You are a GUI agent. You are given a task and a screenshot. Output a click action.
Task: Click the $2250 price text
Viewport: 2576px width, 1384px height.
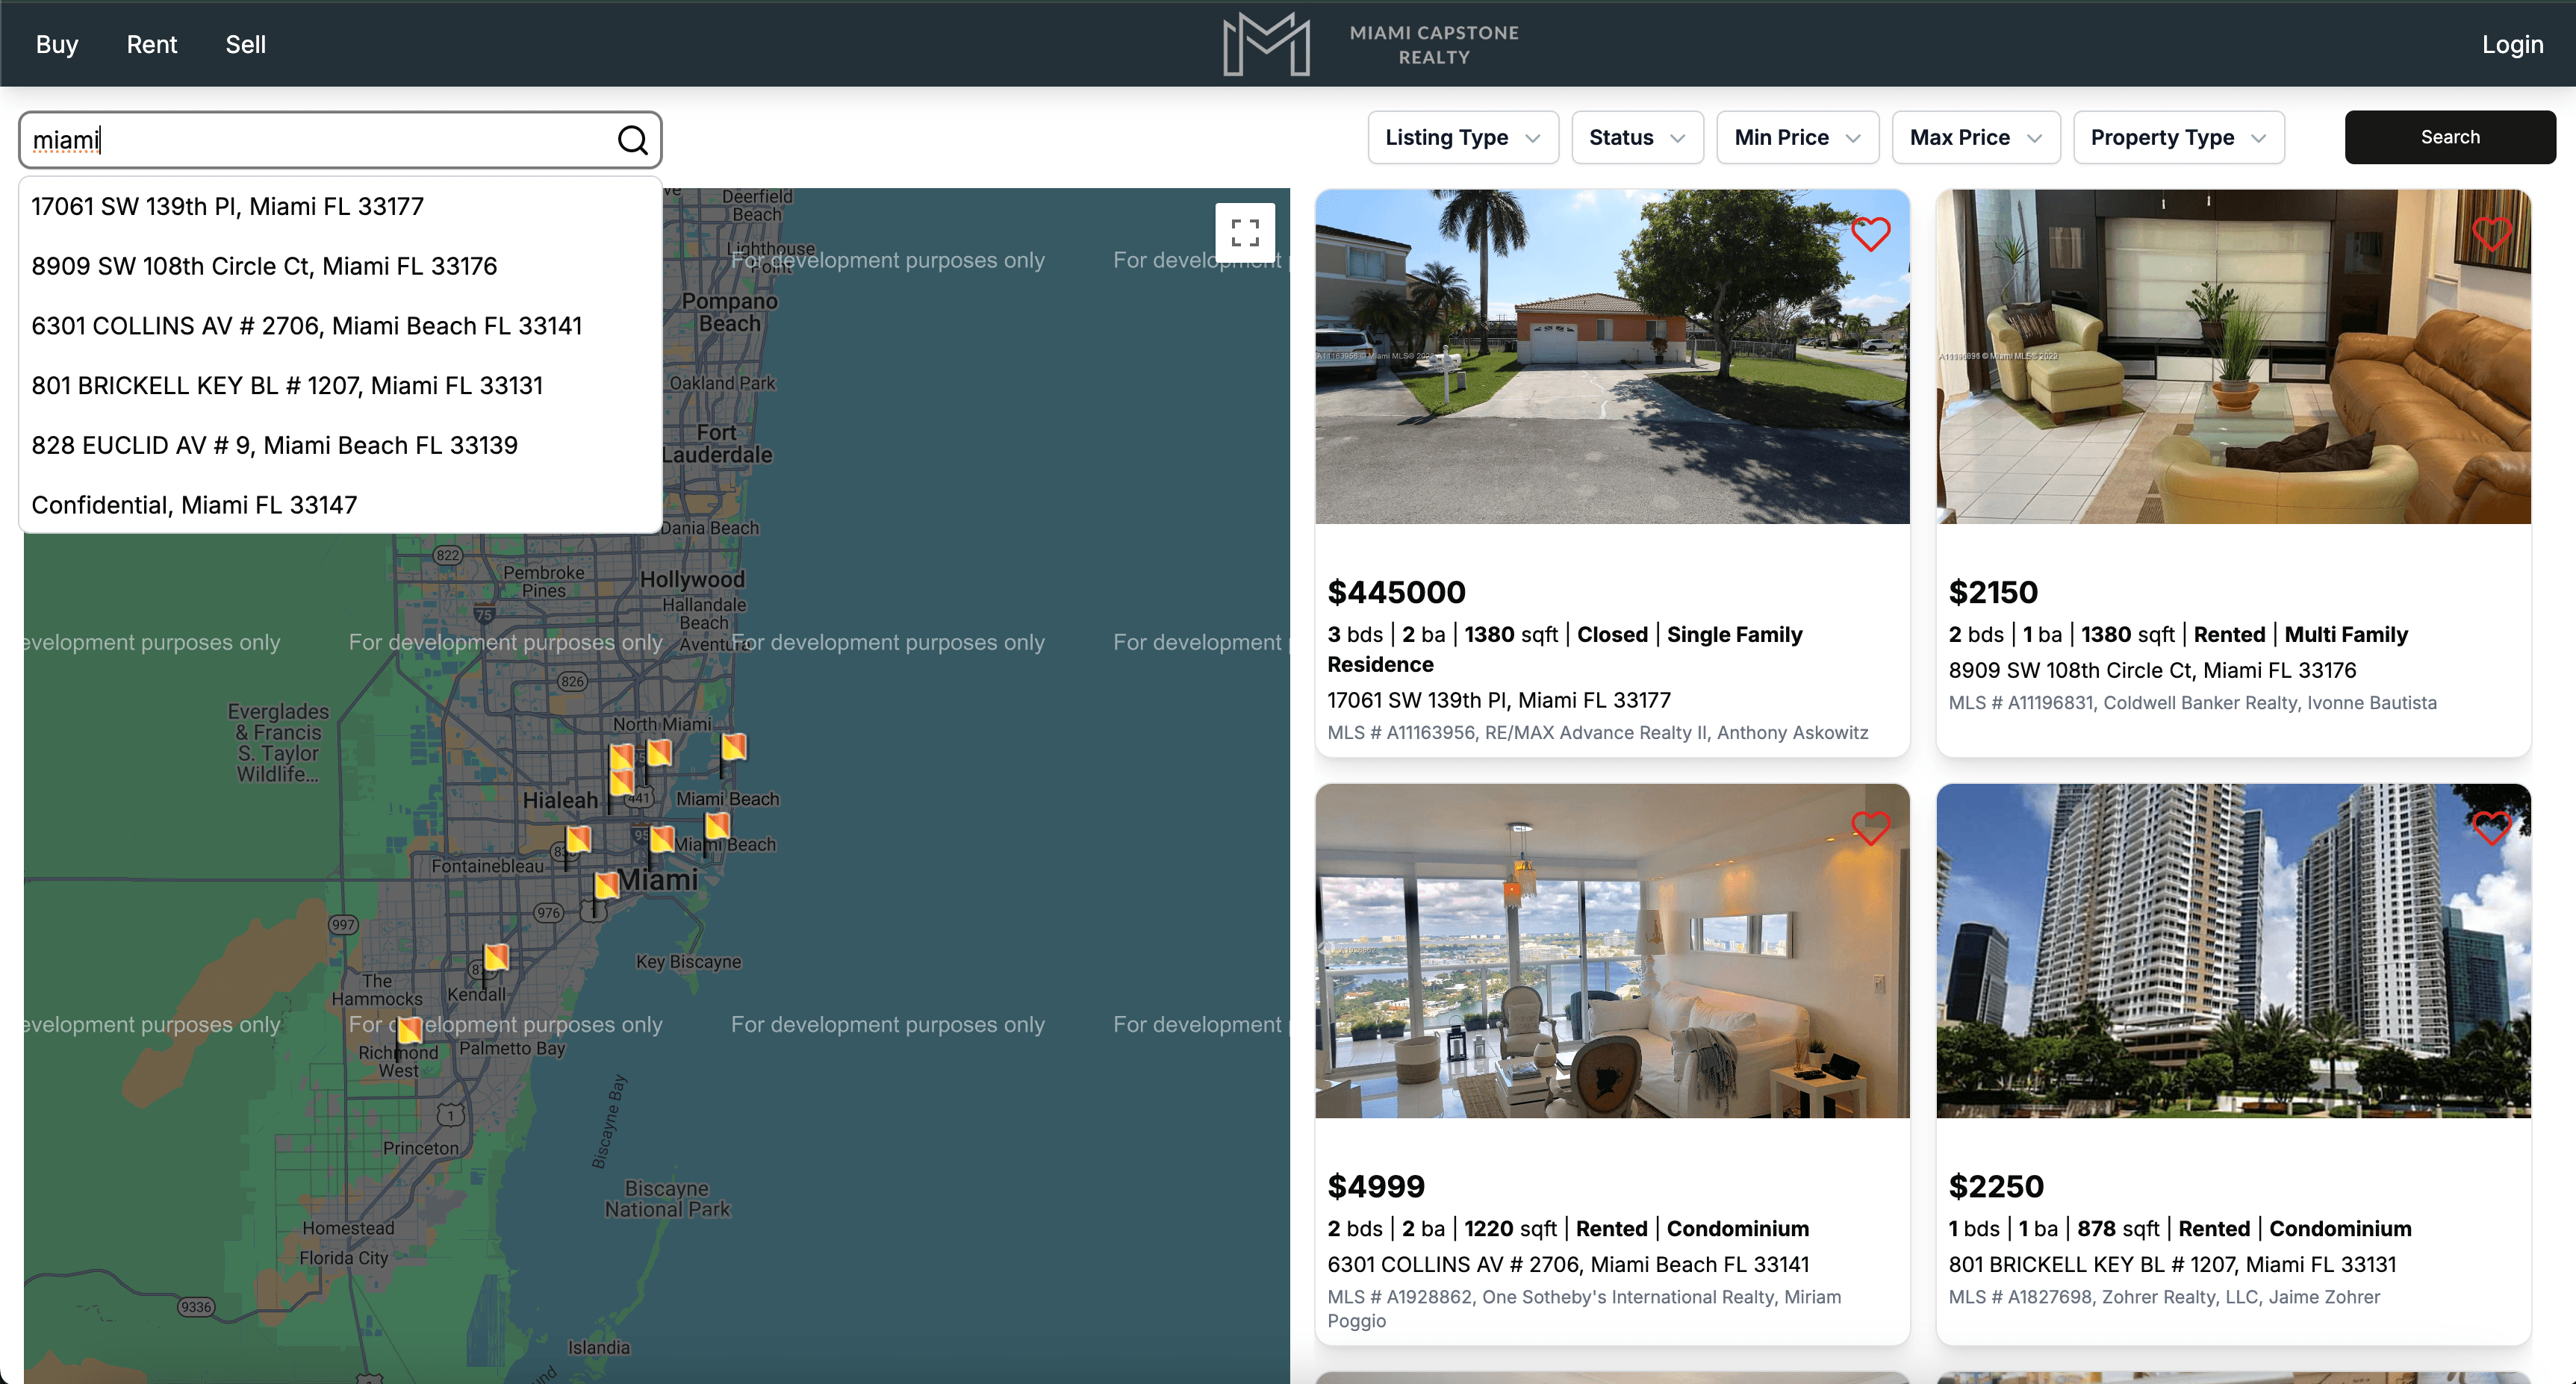point(1996,1187)
